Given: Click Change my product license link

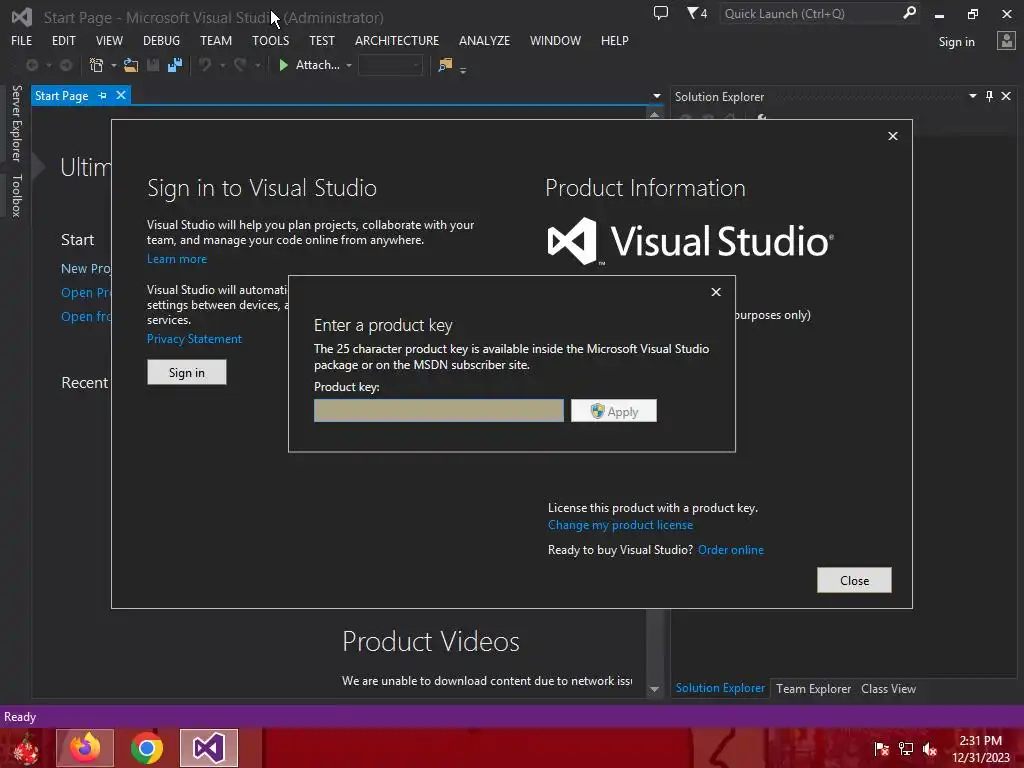Looking at the screenshot, I should pyautogui.click(x=620, y=524).
